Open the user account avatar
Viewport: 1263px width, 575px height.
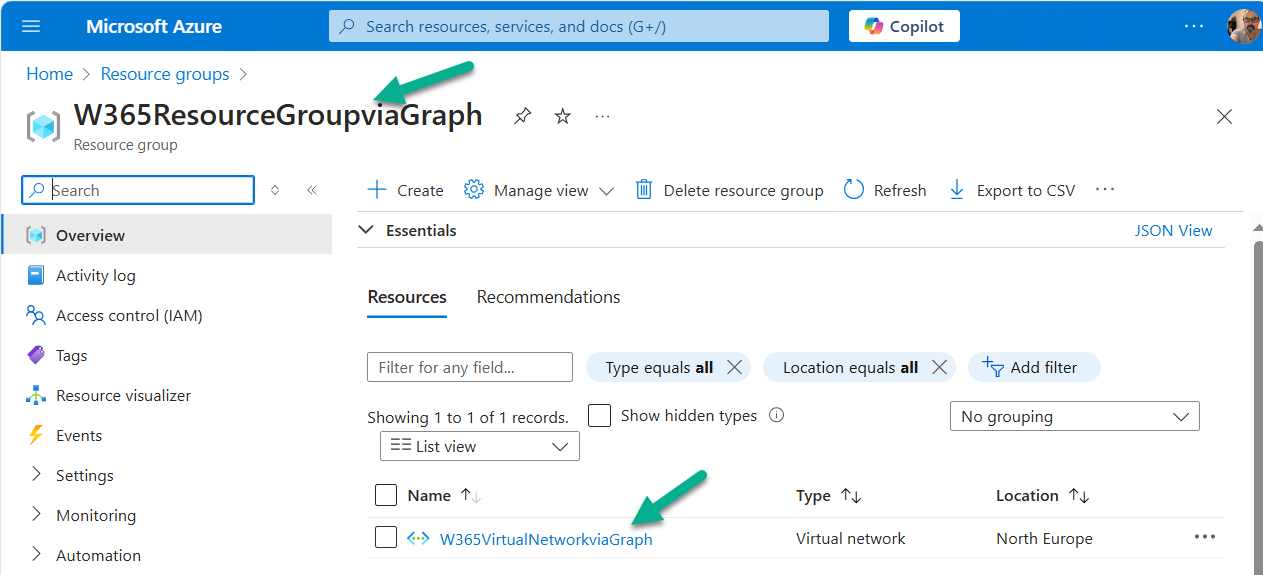tap(1244, 26)
